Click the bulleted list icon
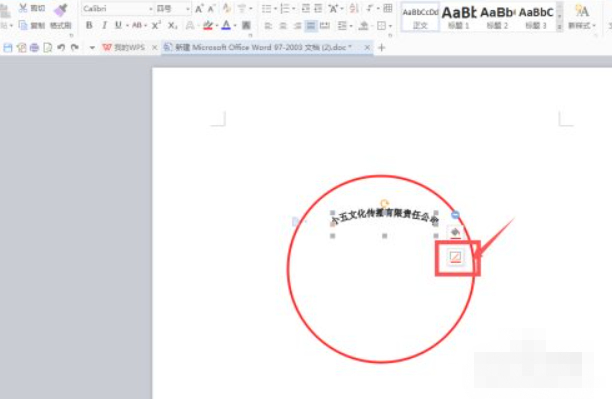 pos(267,9)
